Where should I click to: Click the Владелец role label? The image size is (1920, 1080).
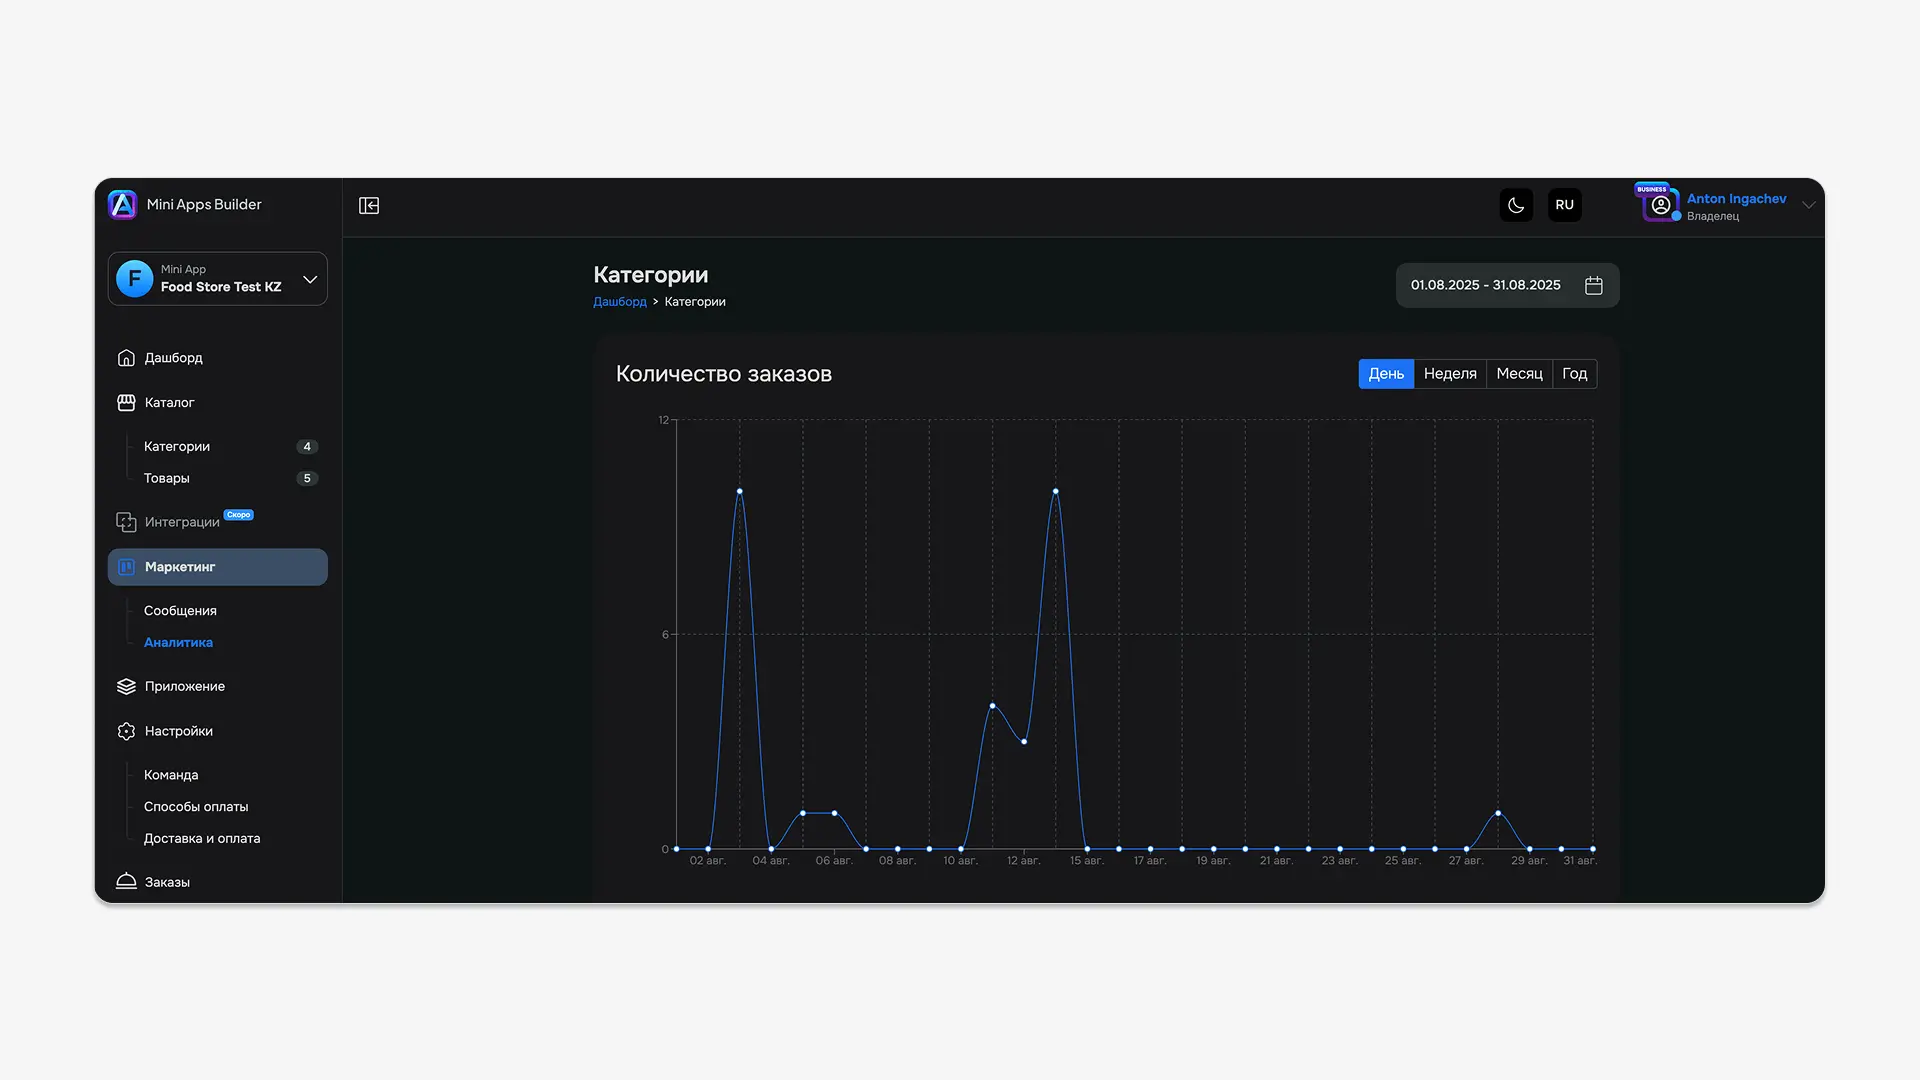1713,216
